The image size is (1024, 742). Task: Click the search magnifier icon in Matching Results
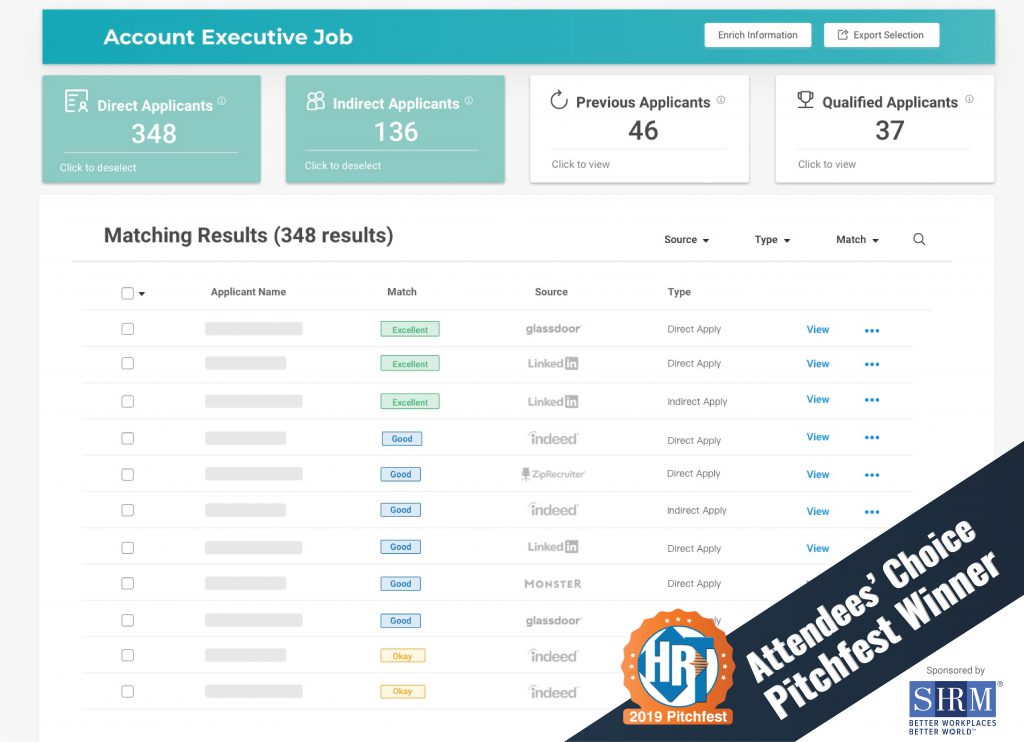click(x=919, y=239)
